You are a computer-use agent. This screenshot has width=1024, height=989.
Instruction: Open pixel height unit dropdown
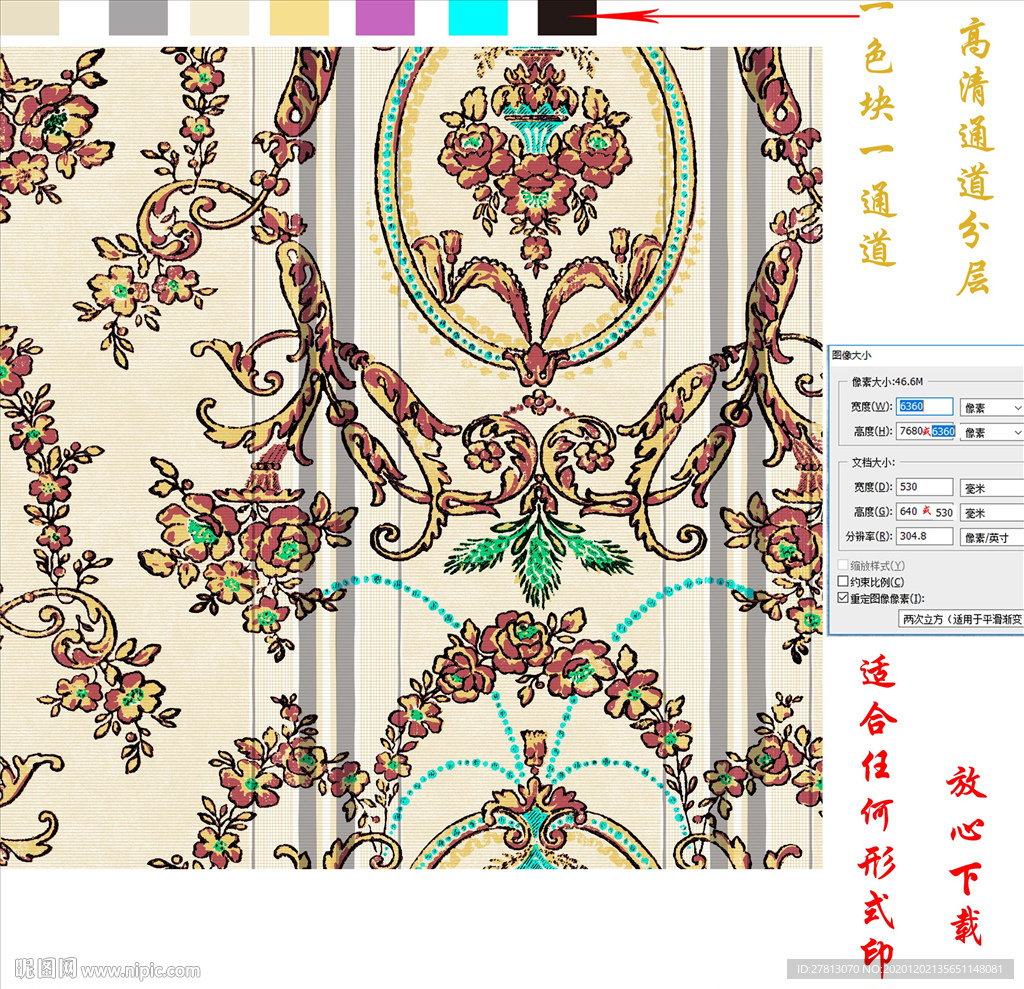(x=991, y=432)
